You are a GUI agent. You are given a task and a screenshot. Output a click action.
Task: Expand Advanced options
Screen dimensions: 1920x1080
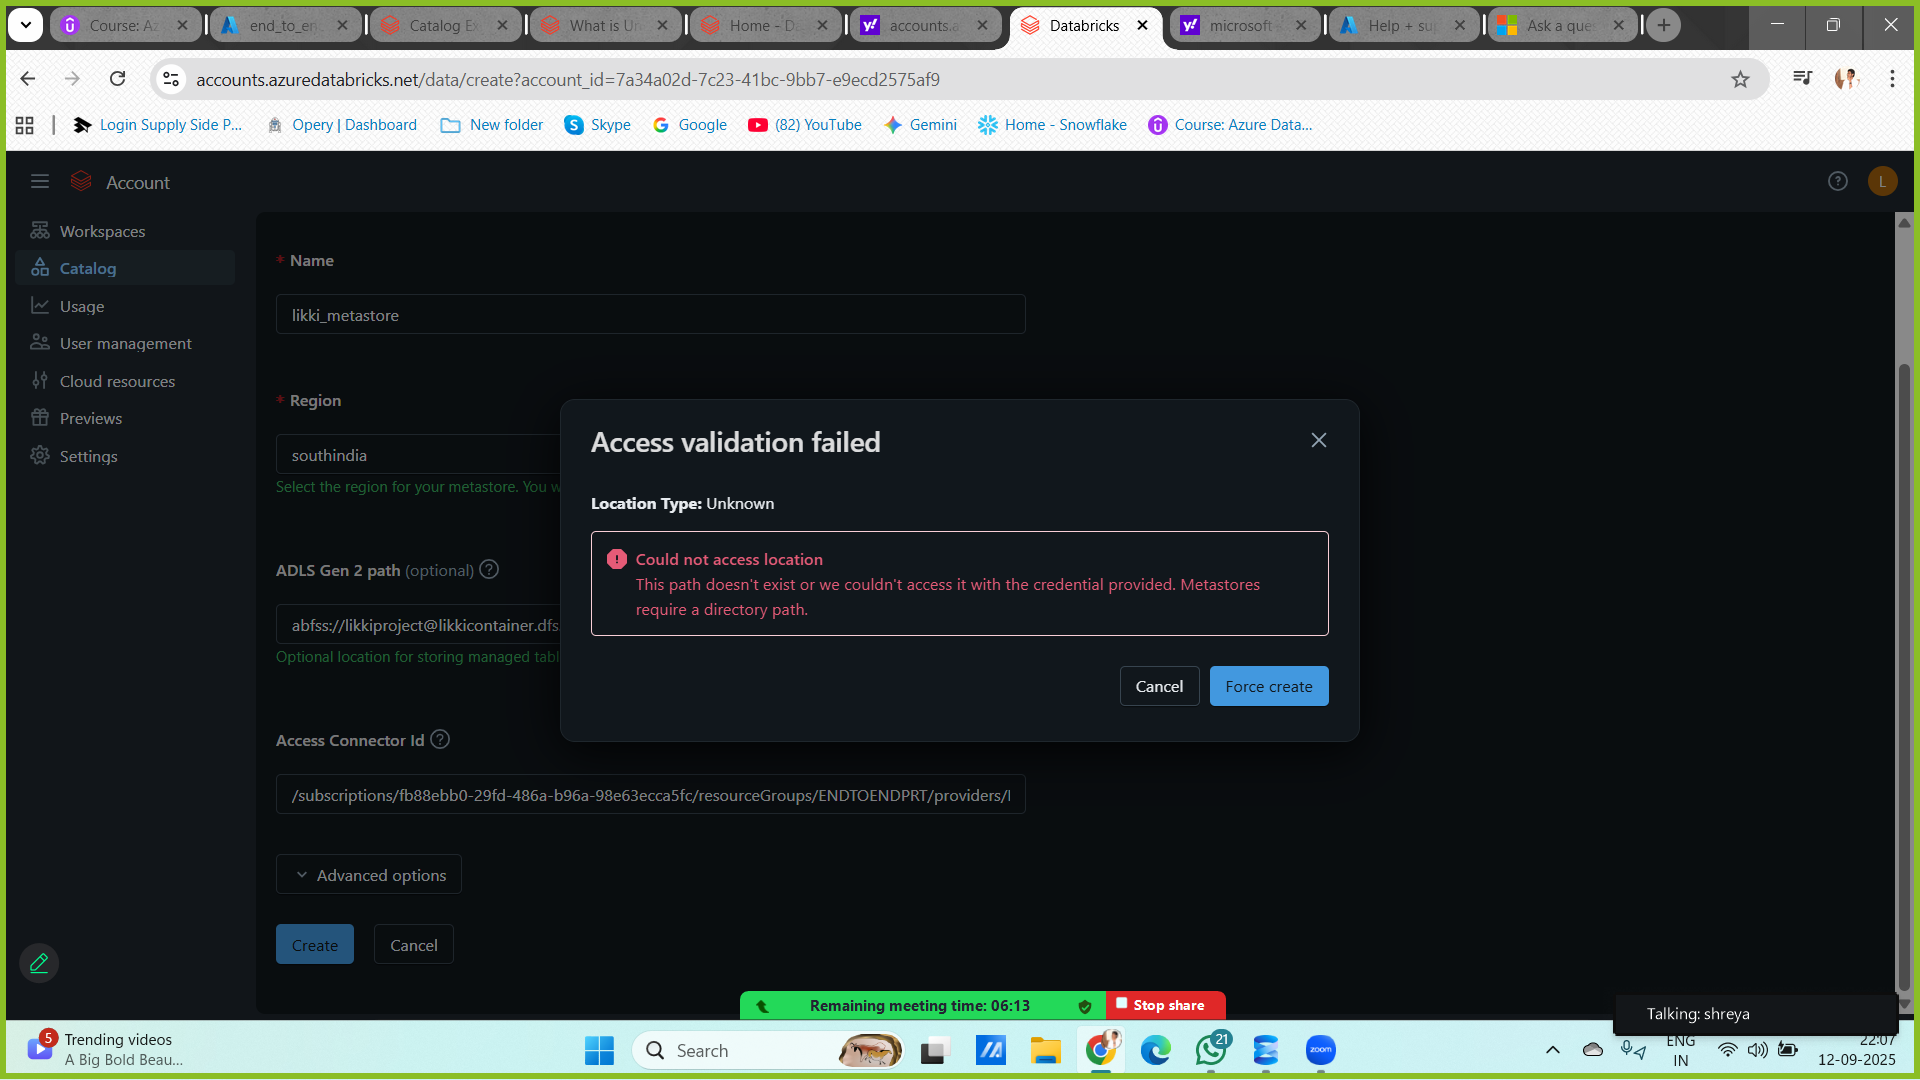368,874
